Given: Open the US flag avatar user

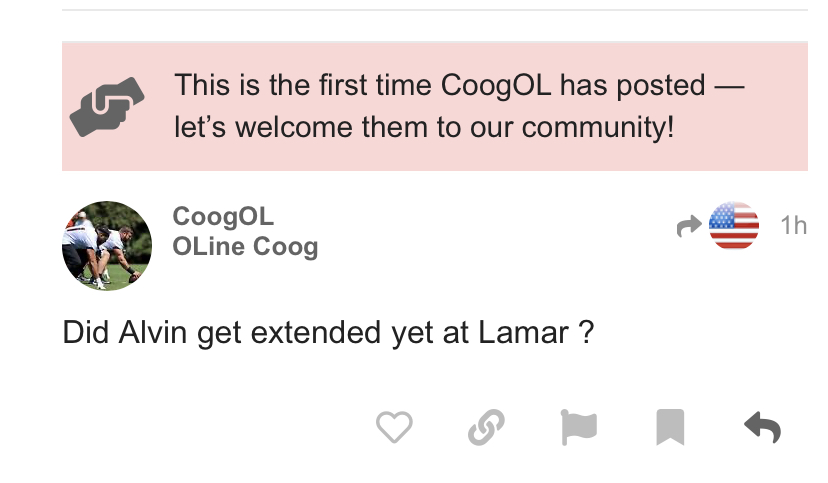Looking at the screenshot, I should pyautogui.click(x=733, y=225).
